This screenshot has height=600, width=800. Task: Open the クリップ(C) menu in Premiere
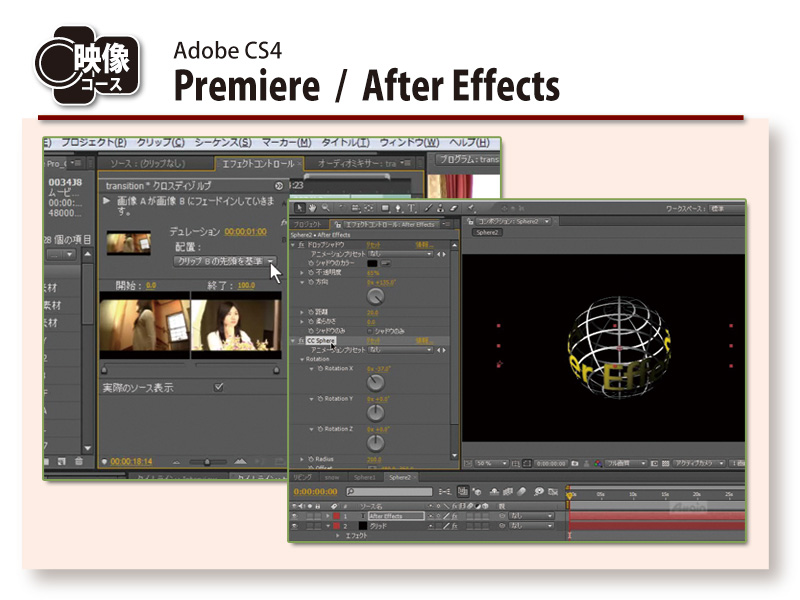[x=161, y=142]
